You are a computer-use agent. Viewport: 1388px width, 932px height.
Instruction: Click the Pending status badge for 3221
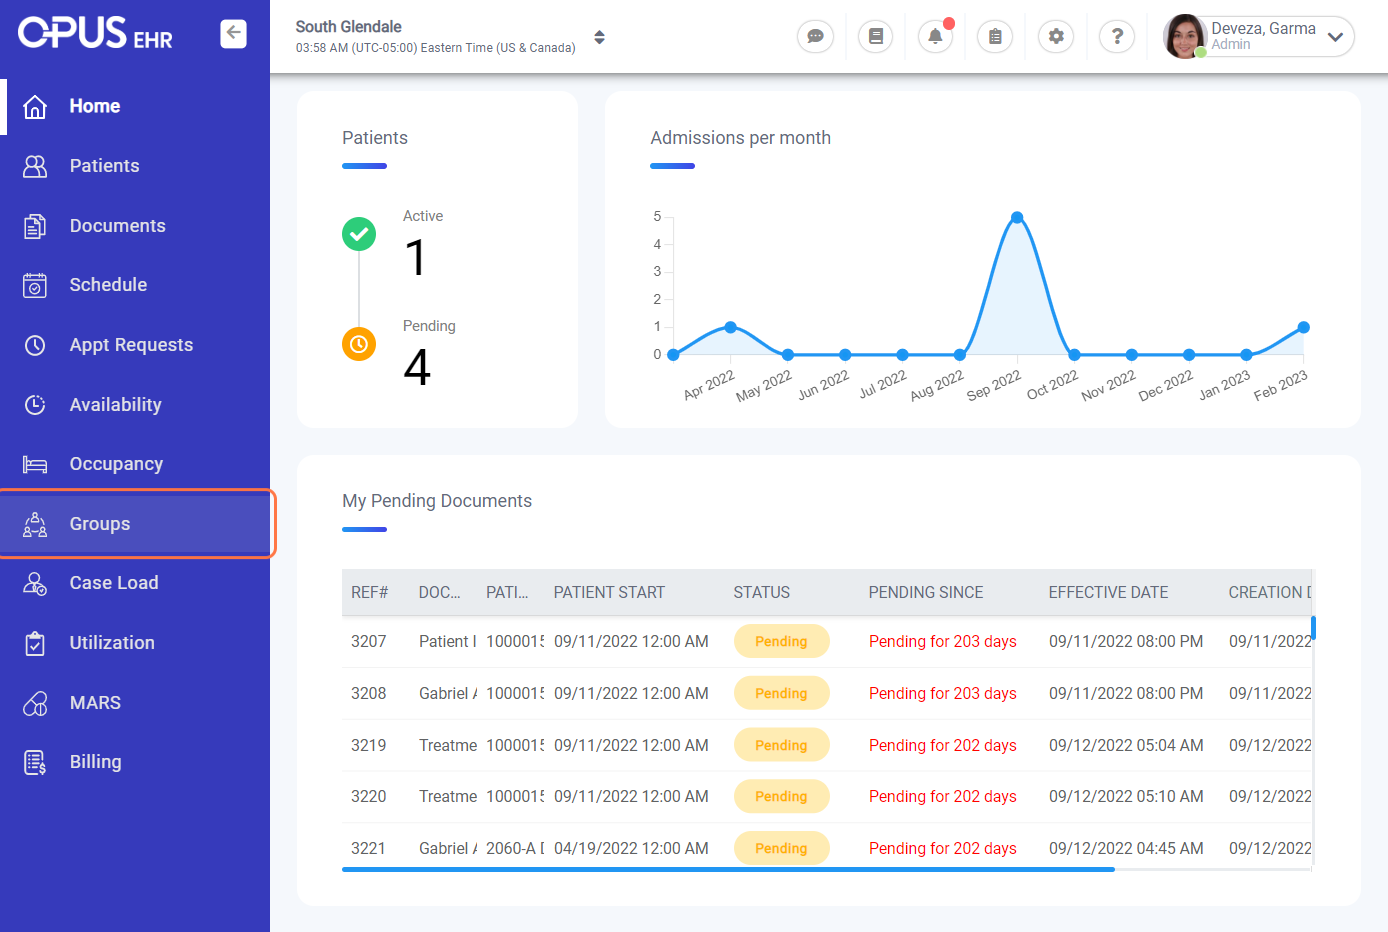point(781,849)
